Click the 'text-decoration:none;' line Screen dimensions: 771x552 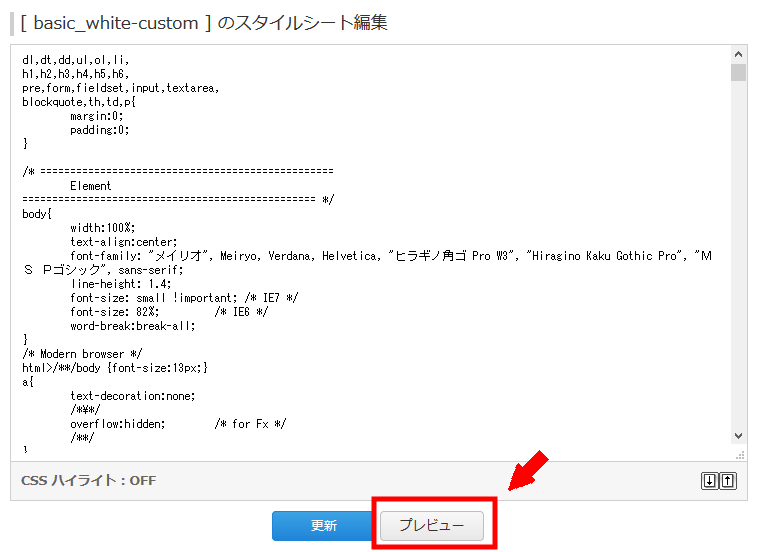click(133, 396)
